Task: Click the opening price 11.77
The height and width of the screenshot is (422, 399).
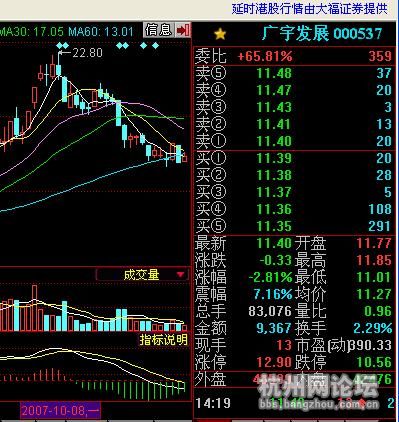Action: coord(374,243)
